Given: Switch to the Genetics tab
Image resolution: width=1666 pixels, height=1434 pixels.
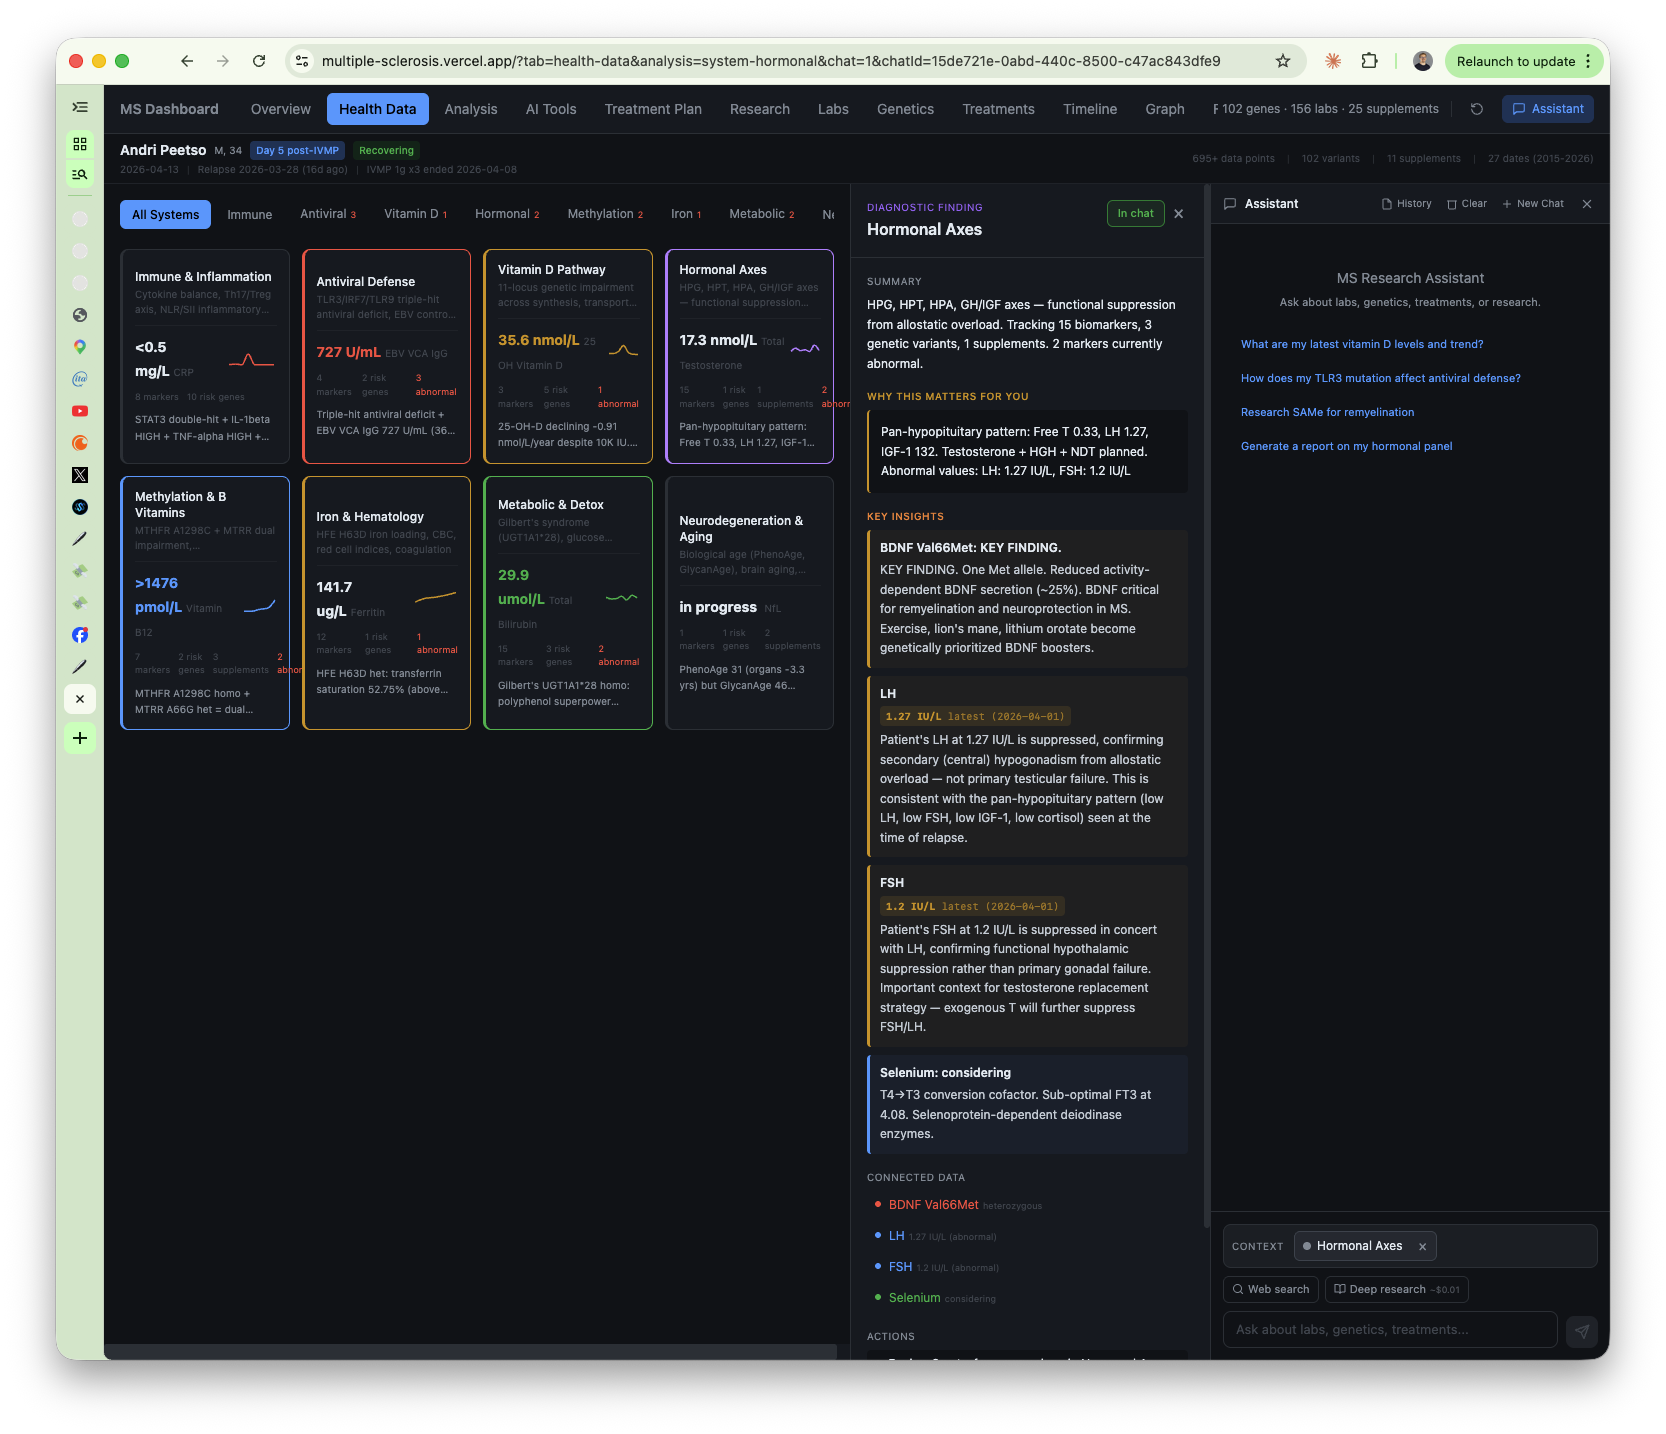Looking at the screenshot, I should pyautogui.click(x=904, y=109).
